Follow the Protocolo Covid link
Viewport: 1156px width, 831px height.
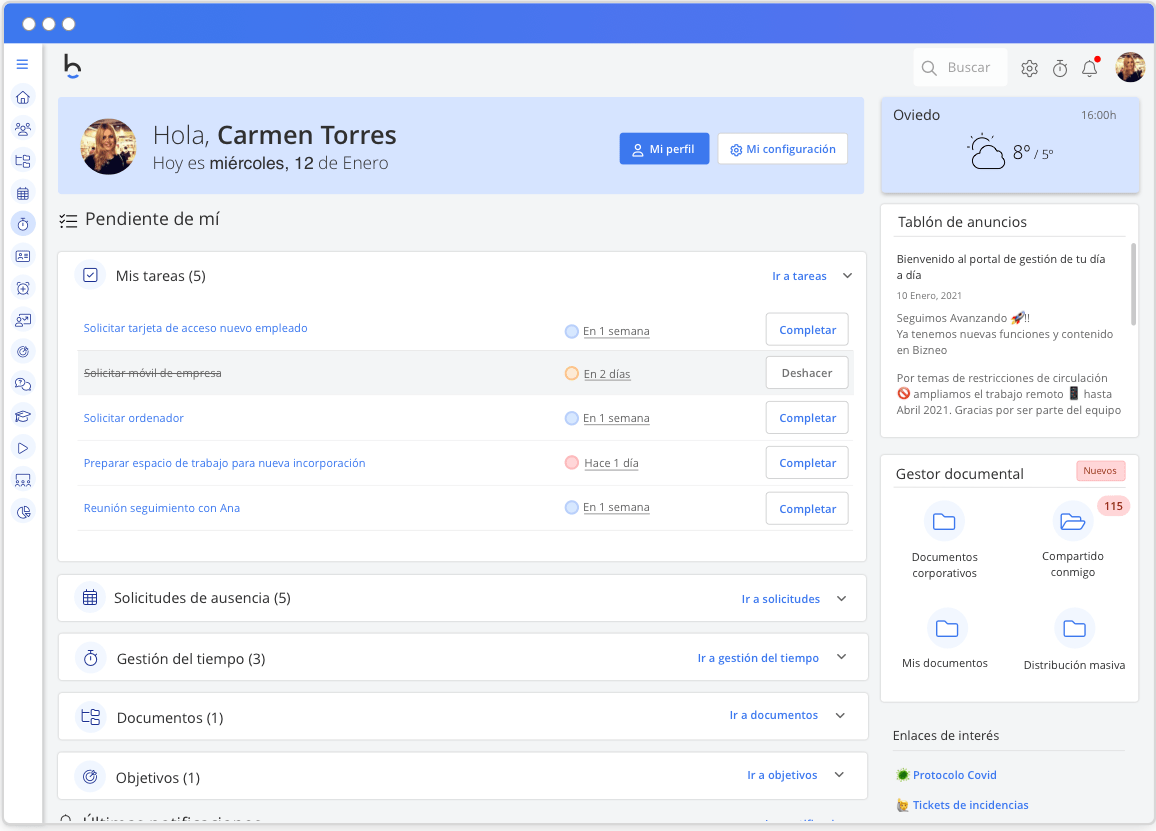click(953, 774)
